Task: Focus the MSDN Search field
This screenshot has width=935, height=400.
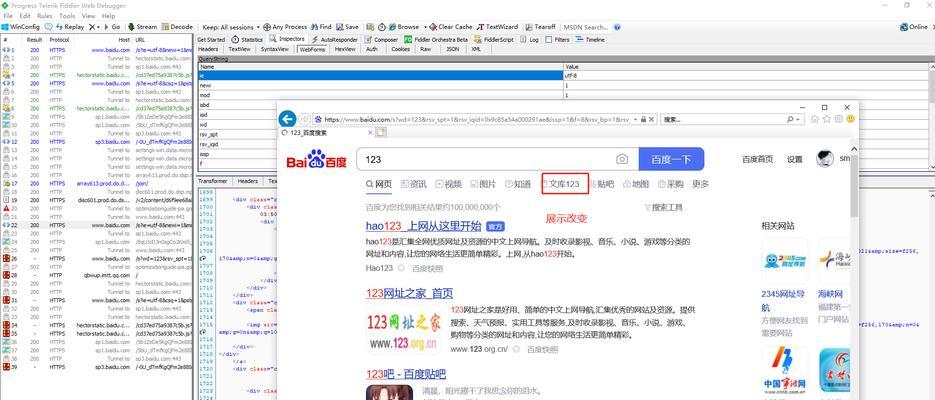Action: 586,27
